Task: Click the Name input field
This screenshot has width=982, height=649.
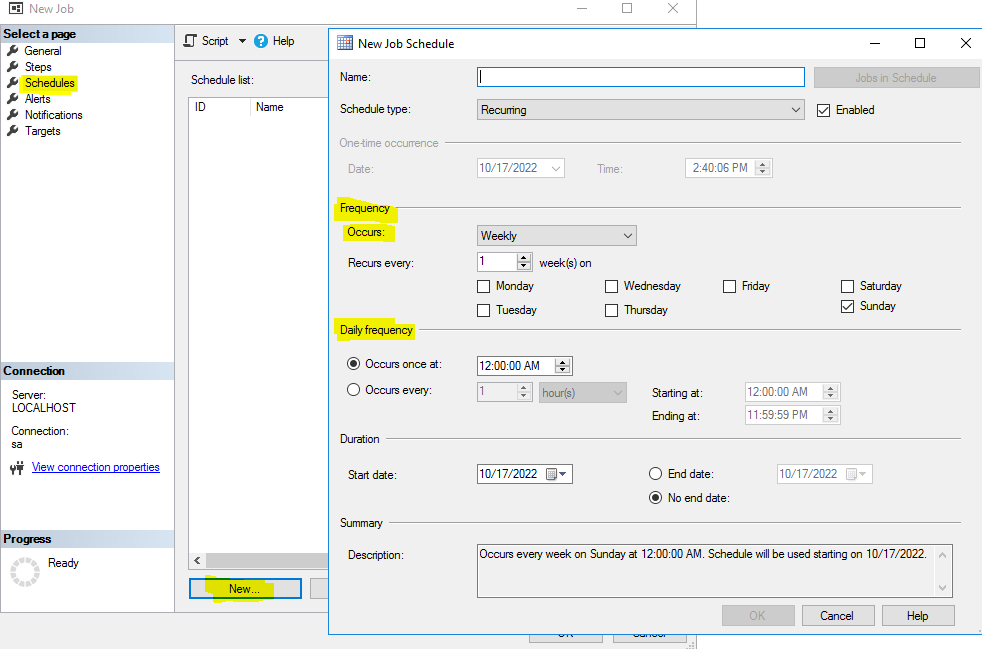Action: [x=641, y=77]
